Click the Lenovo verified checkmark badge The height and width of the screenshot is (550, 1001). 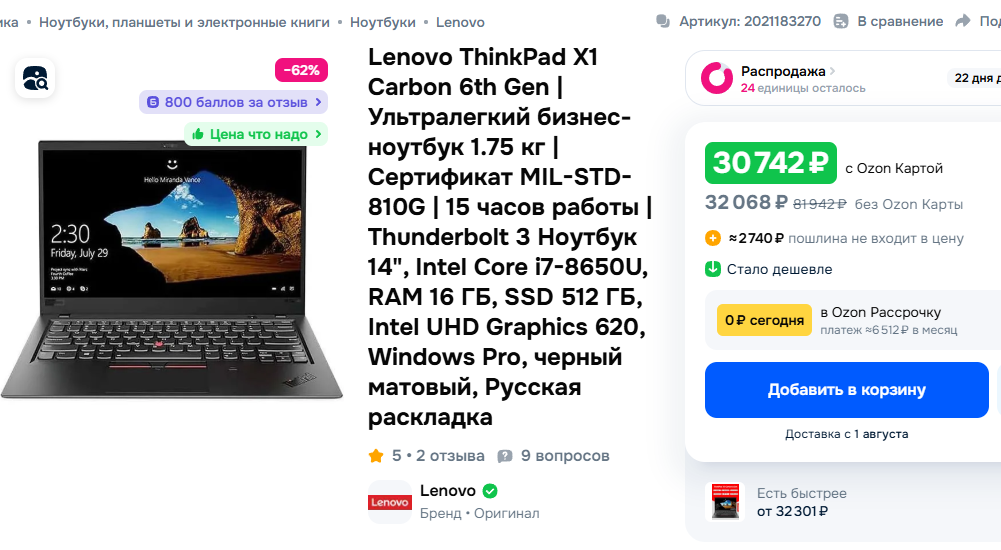tap(490, 491)
